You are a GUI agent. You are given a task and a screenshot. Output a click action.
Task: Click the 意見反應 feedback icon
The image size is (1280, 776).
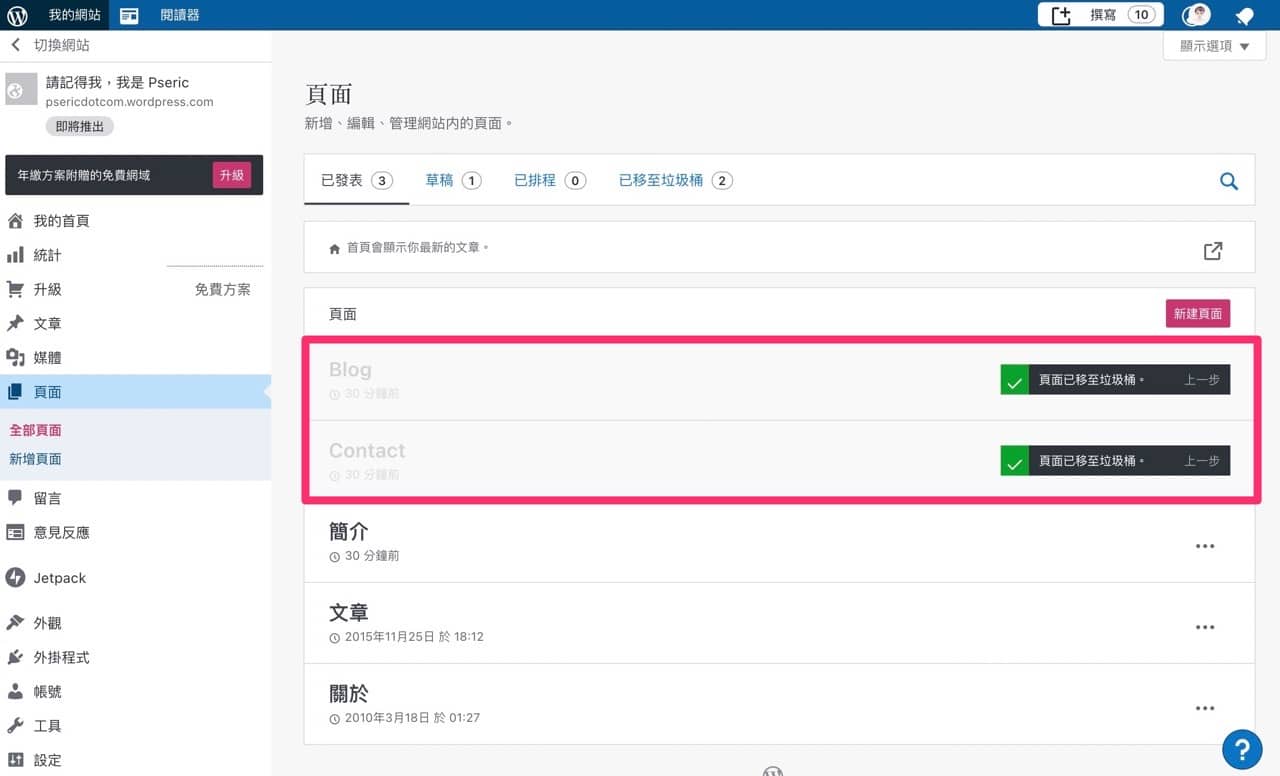click(15, 532)
